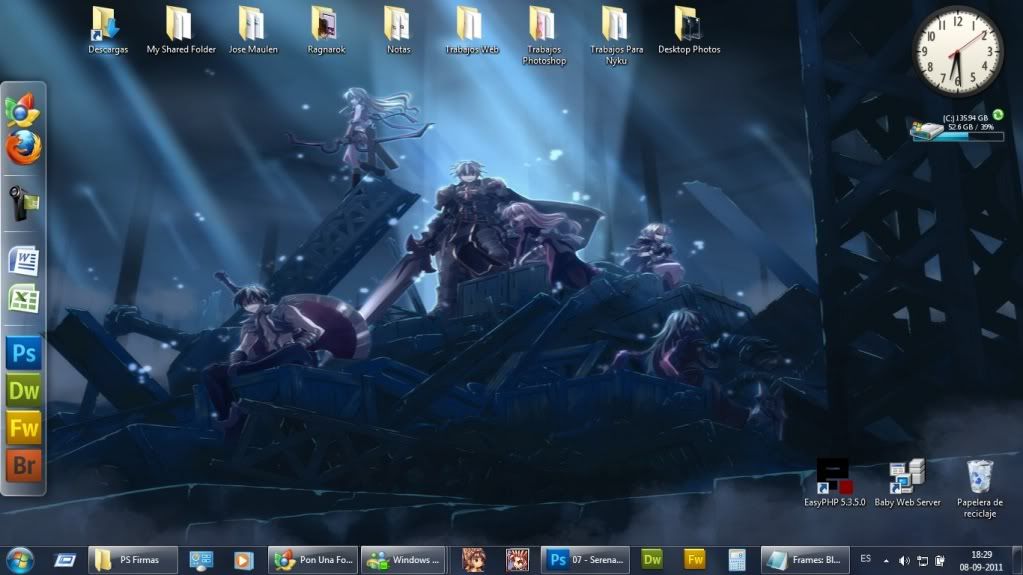Screen dimensions: 1023x575
Task: Click the Show desktop strip at taskbar end
Action: (x=1017, y=561)
